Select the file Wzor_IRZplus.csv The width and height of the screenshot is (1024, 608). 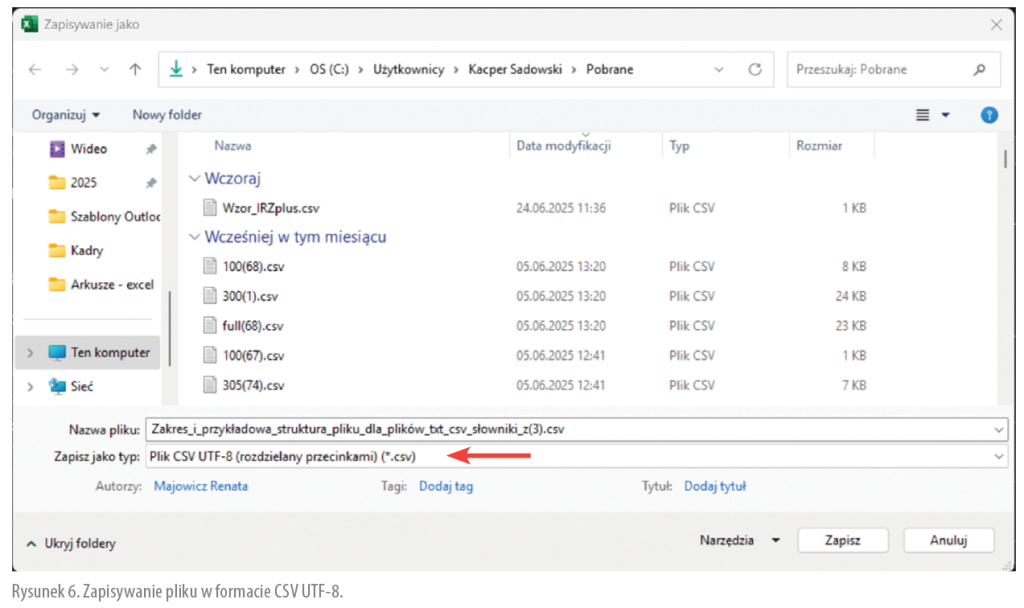pyautogui.click(x=270, y=208)
